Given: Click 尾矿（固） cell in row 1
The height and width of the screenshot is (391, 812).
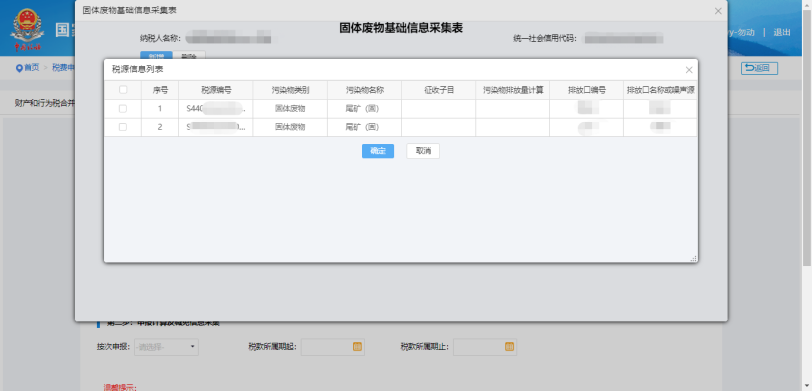Looking at the screenshot, I should [365, 109].
